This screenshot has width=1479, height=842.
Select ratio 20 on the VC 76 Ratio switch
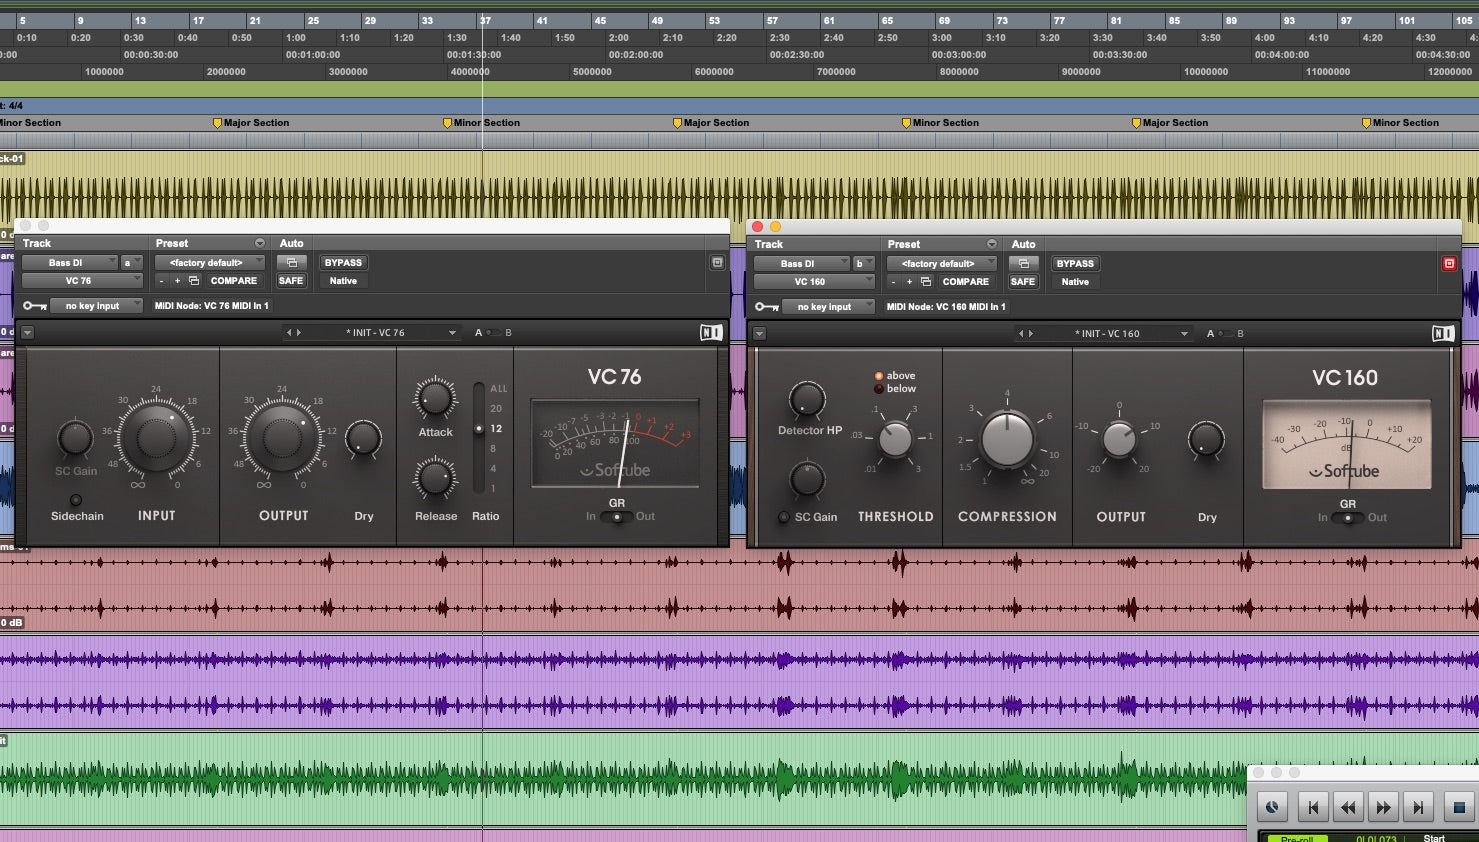click(x=496, y=408)
